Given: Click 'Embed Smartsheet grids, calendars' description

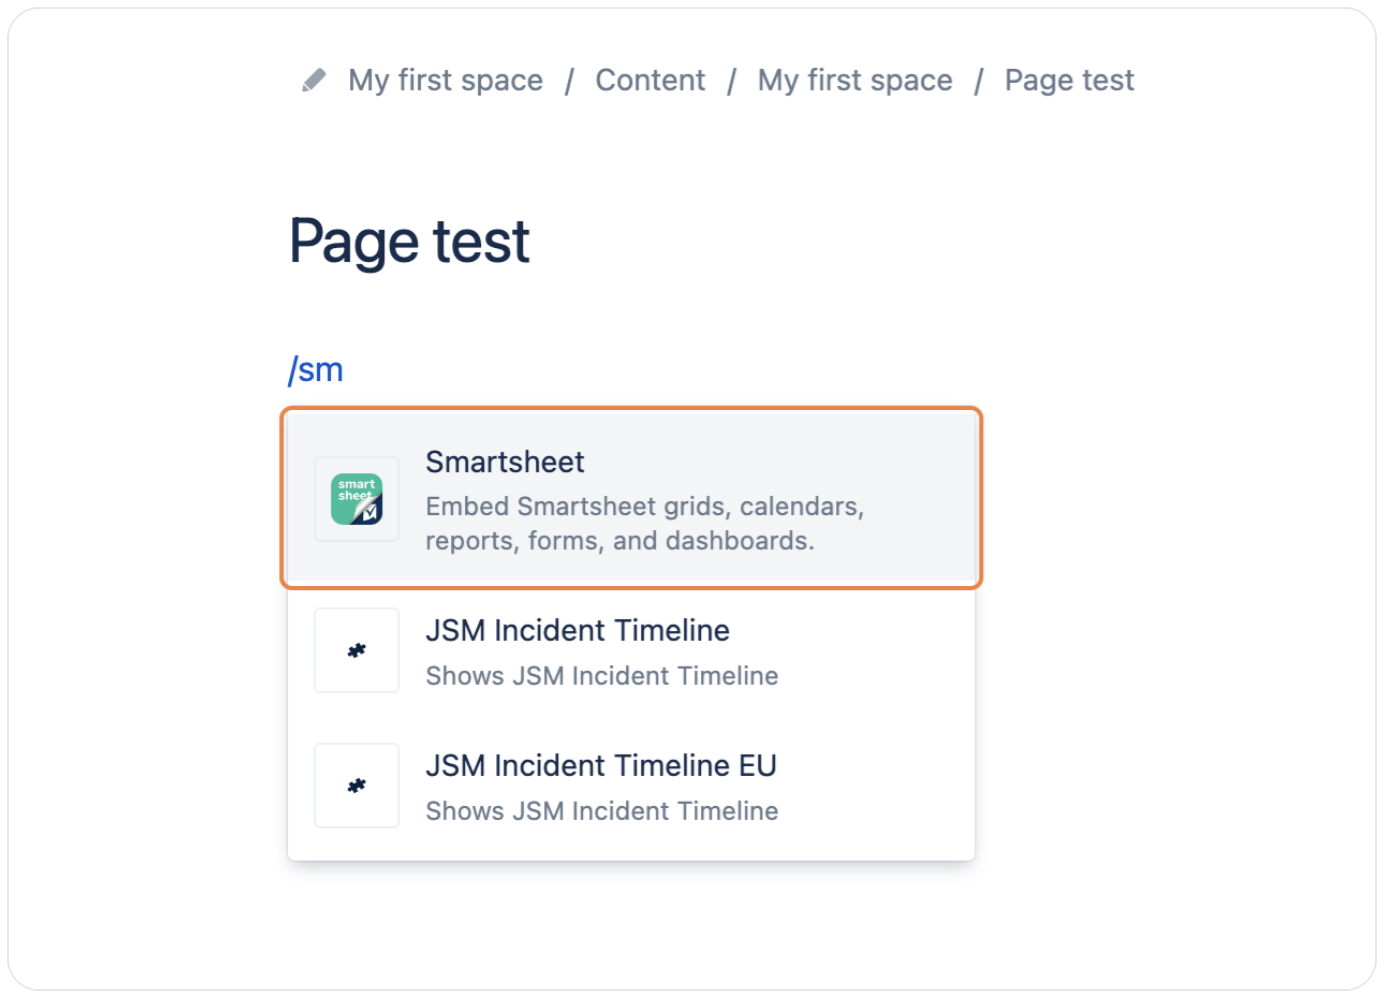Looking at the screenshot, I should 645,523.
